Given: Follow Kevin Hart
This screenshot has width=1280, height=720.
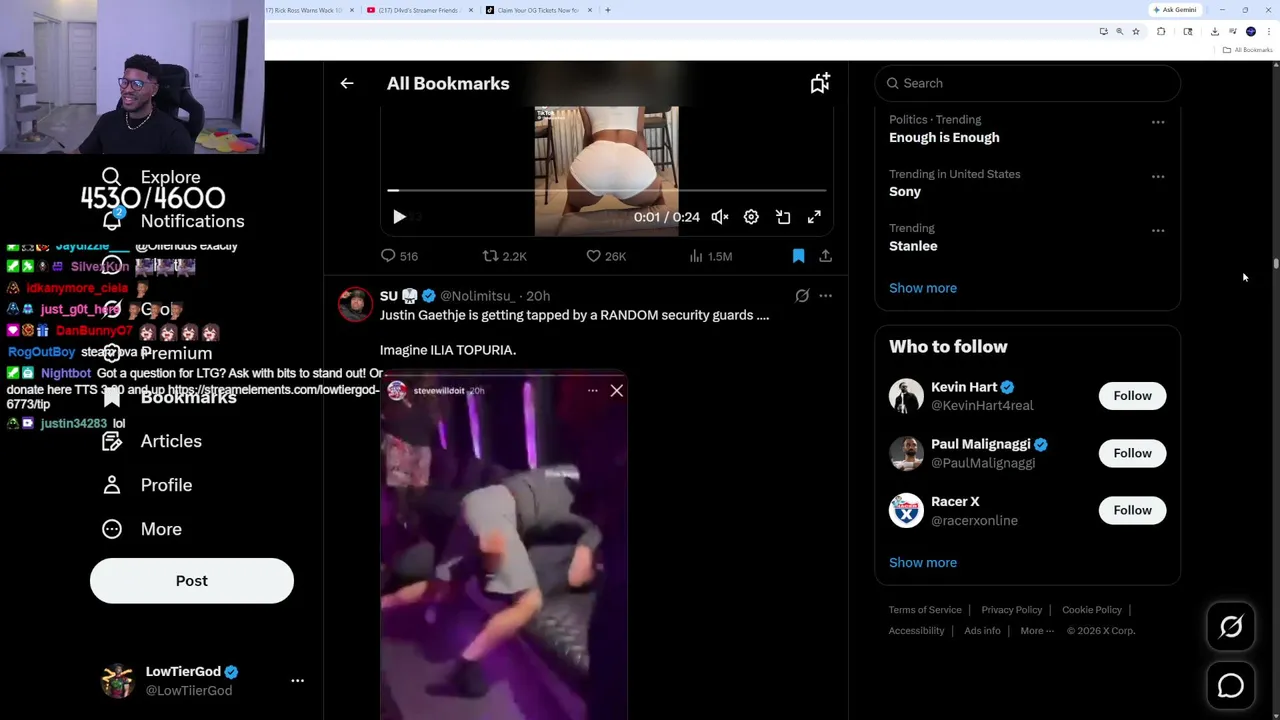Looking at the screenshot, I should coord(1132,396).
